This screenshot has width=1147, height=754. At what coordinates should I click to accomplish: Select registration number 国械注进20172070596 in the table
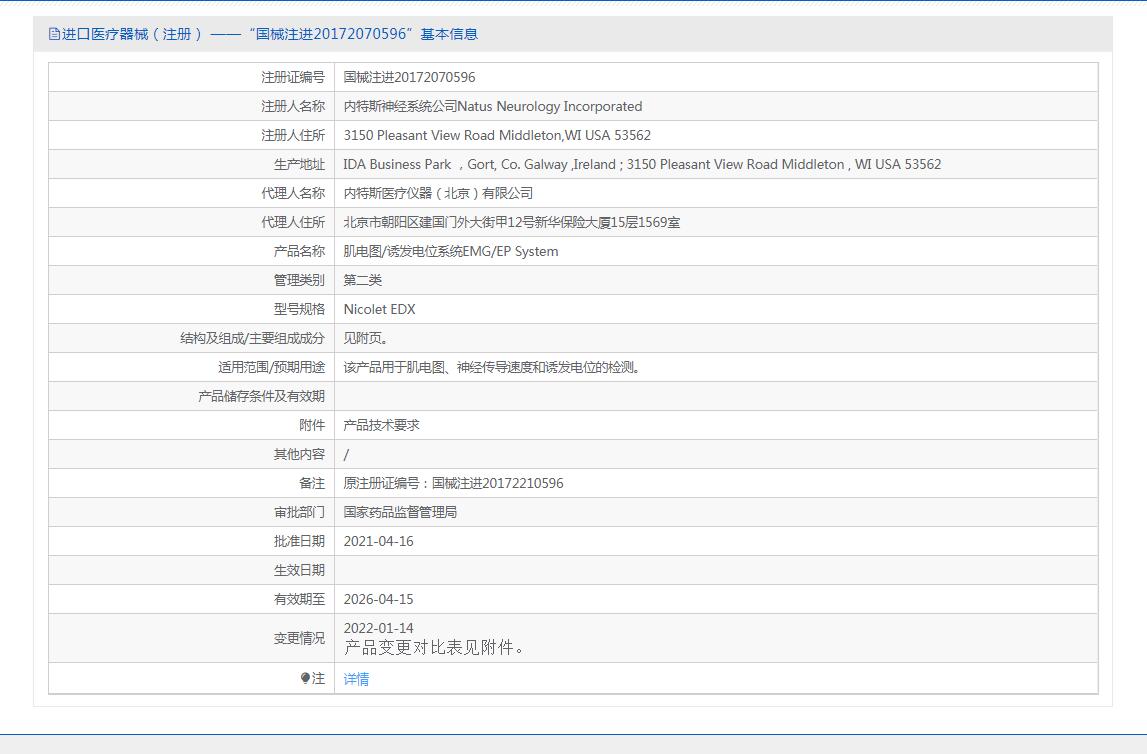(409, 77)
